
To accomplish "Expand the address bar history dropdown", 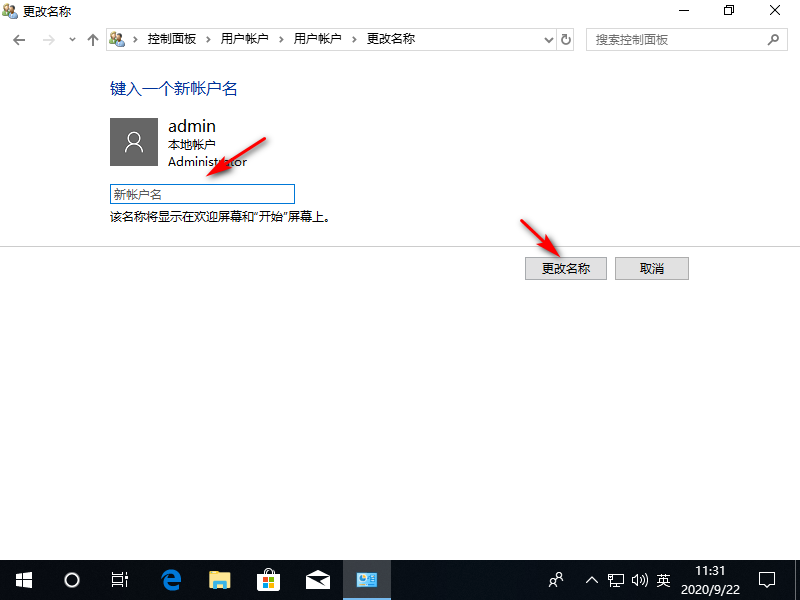I will coord(547,39).
